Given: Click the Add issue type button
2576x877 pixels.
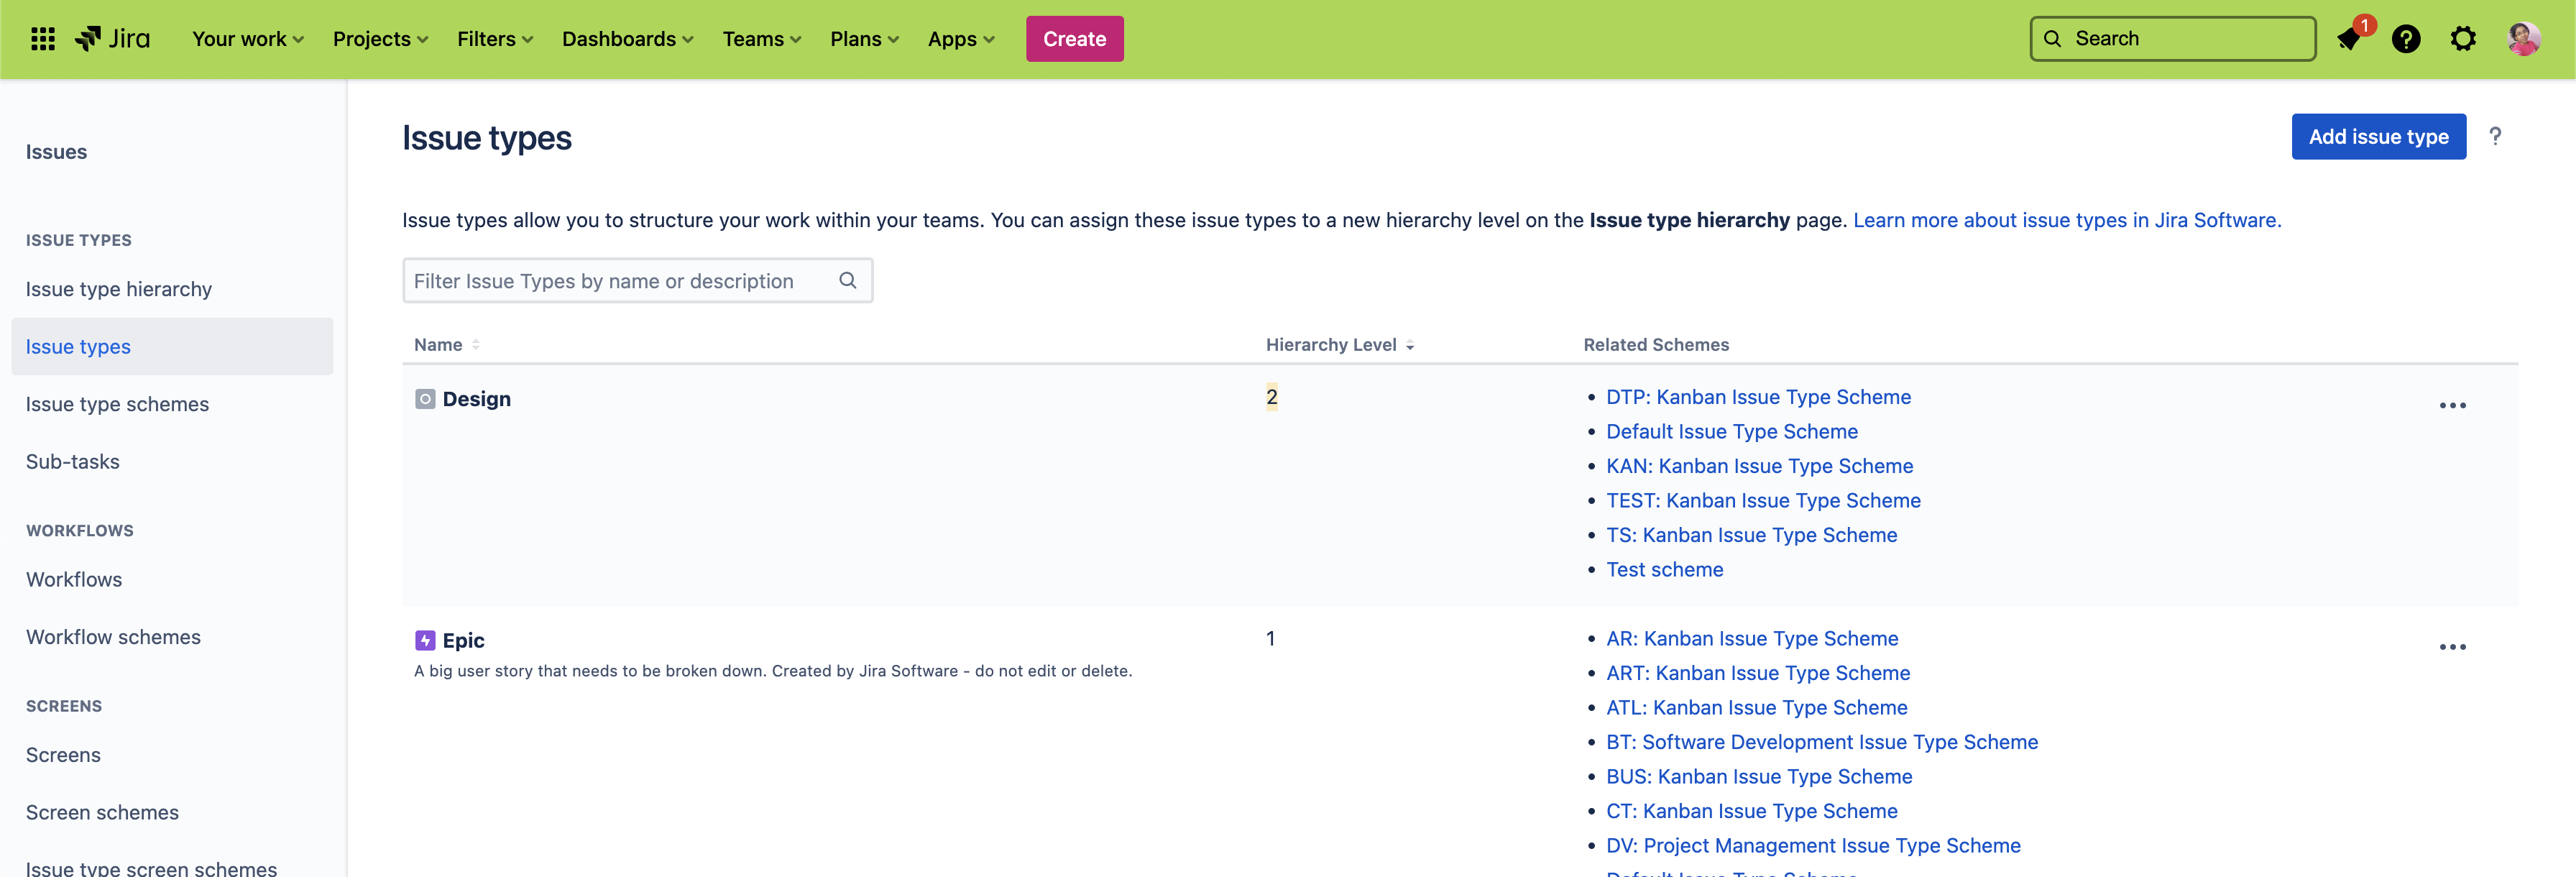Looking at the screenshot, I should tap(2379, 137).
